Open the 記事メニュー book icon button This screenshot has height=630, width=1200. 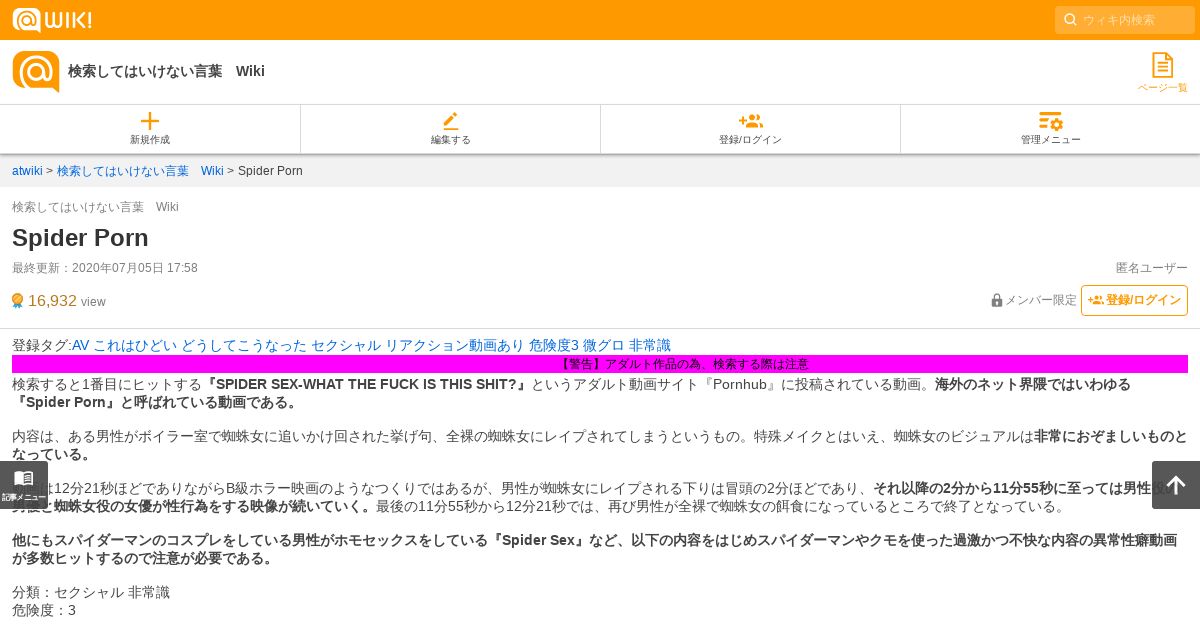click(24, 485)
